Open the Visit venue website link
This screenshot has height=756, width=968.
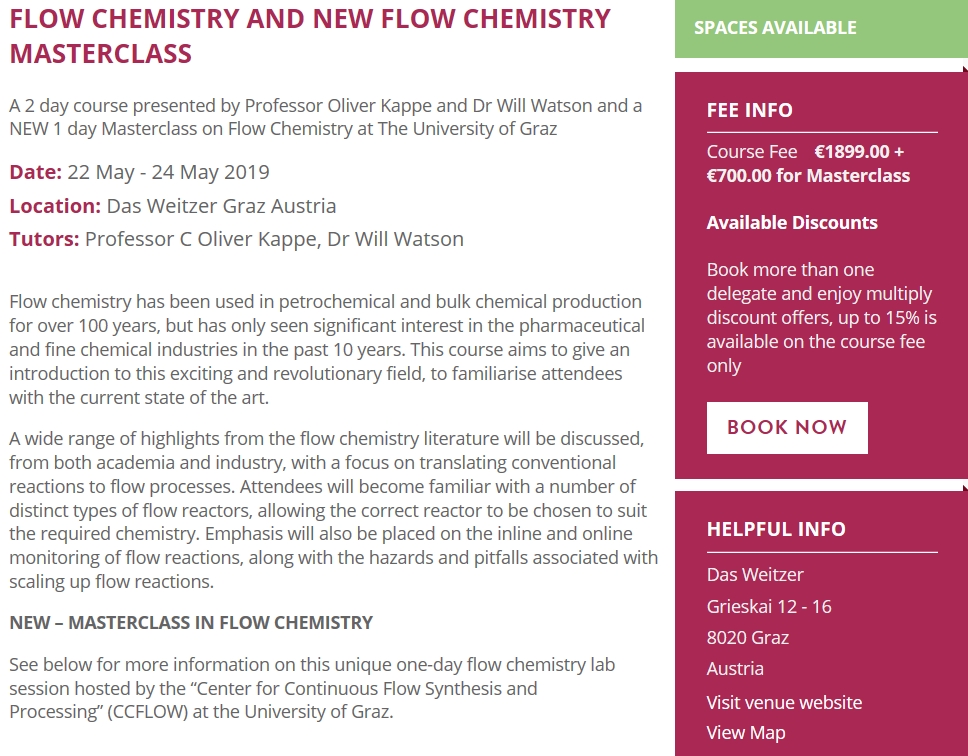tap(784, 702)
